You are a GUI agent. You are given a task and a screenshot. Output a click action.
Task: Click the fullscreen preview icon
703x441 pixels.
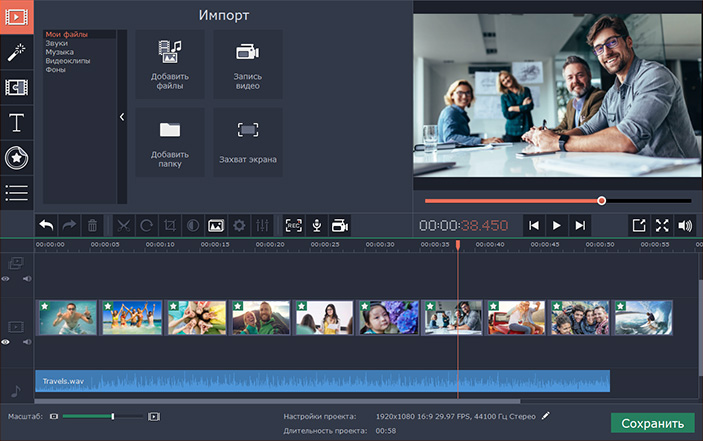[662, 226]
